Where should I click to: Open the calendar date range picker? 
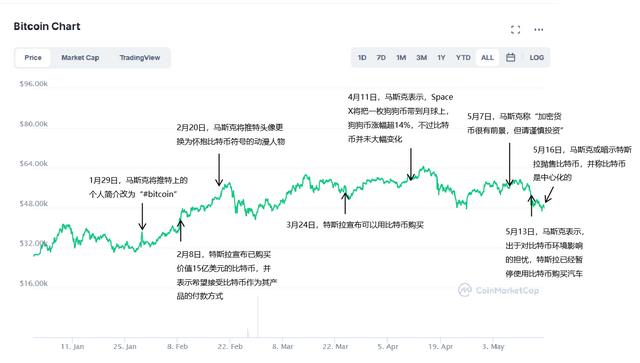point(511,58)
